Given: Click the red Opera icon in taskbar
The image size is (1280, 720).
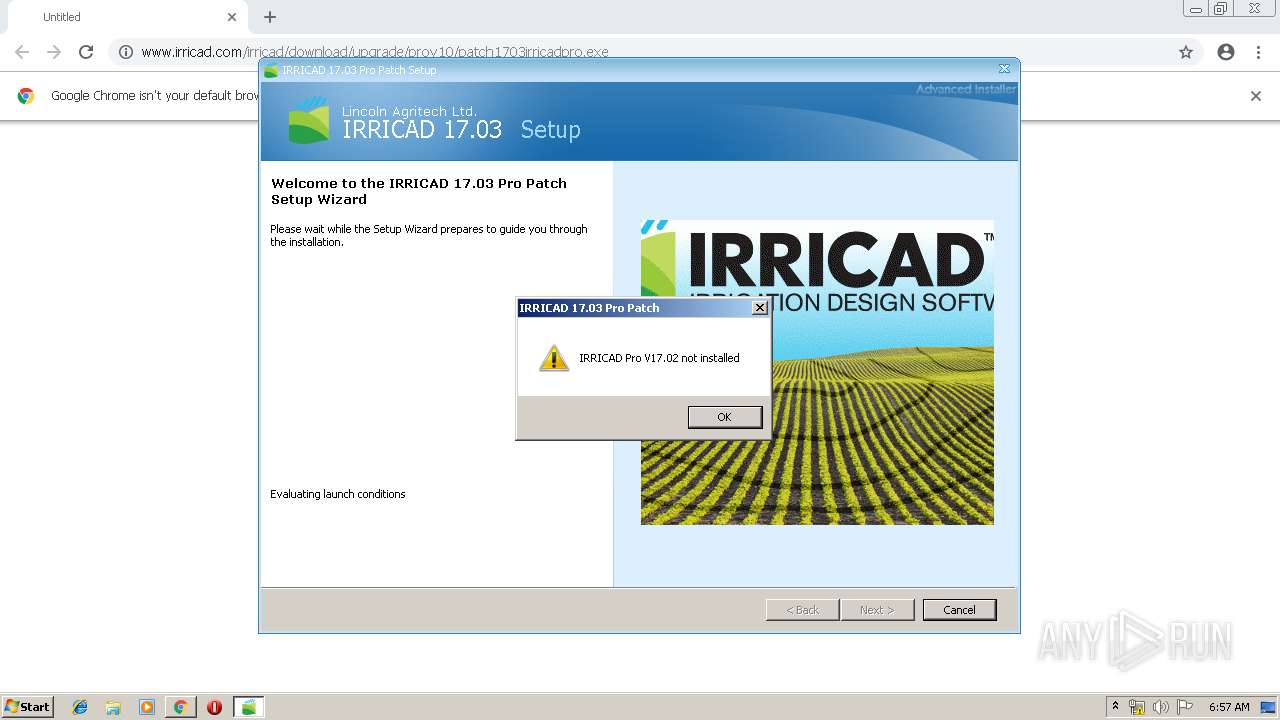Looking at the screenshot, I should [x=214, y=707].
